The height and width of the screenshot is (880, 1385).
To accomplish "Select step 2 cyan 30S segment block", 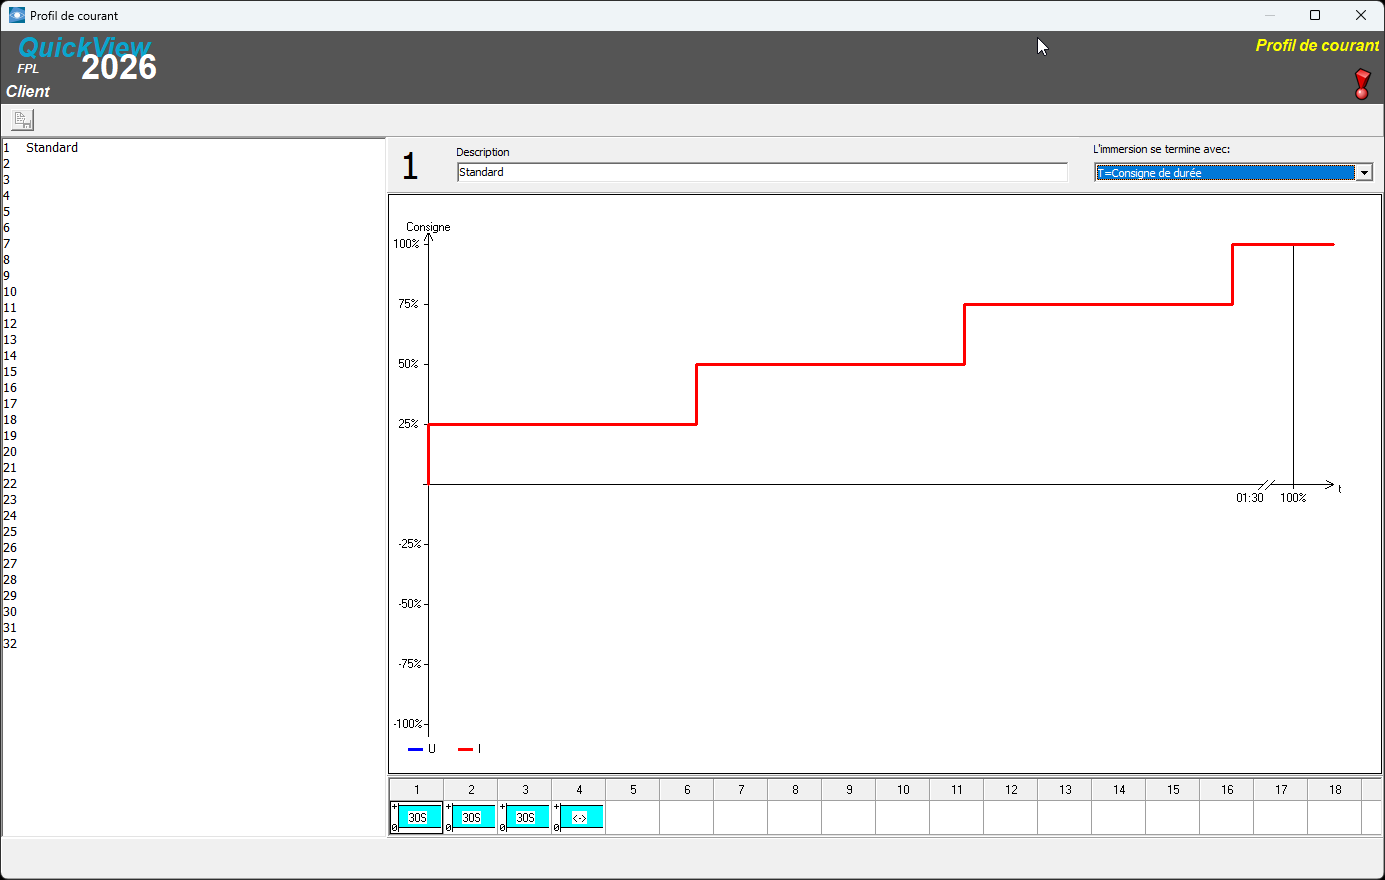I will pyautogui.click(x=471, y=817).
